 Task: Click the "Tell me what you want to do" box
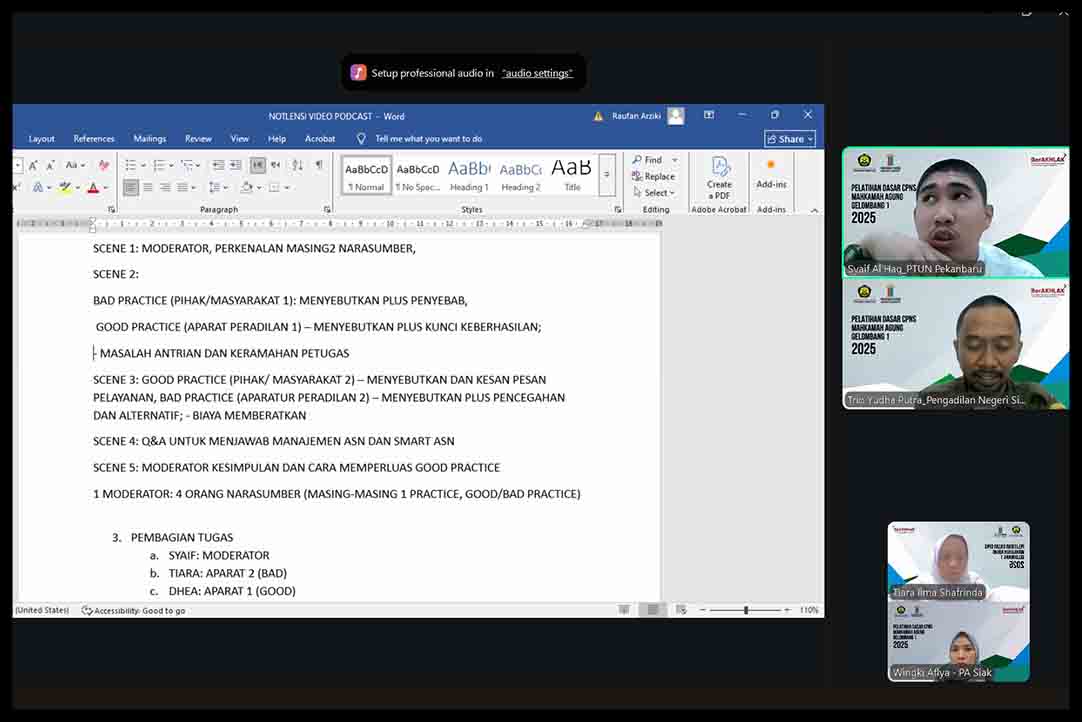(x=428, y=139)
